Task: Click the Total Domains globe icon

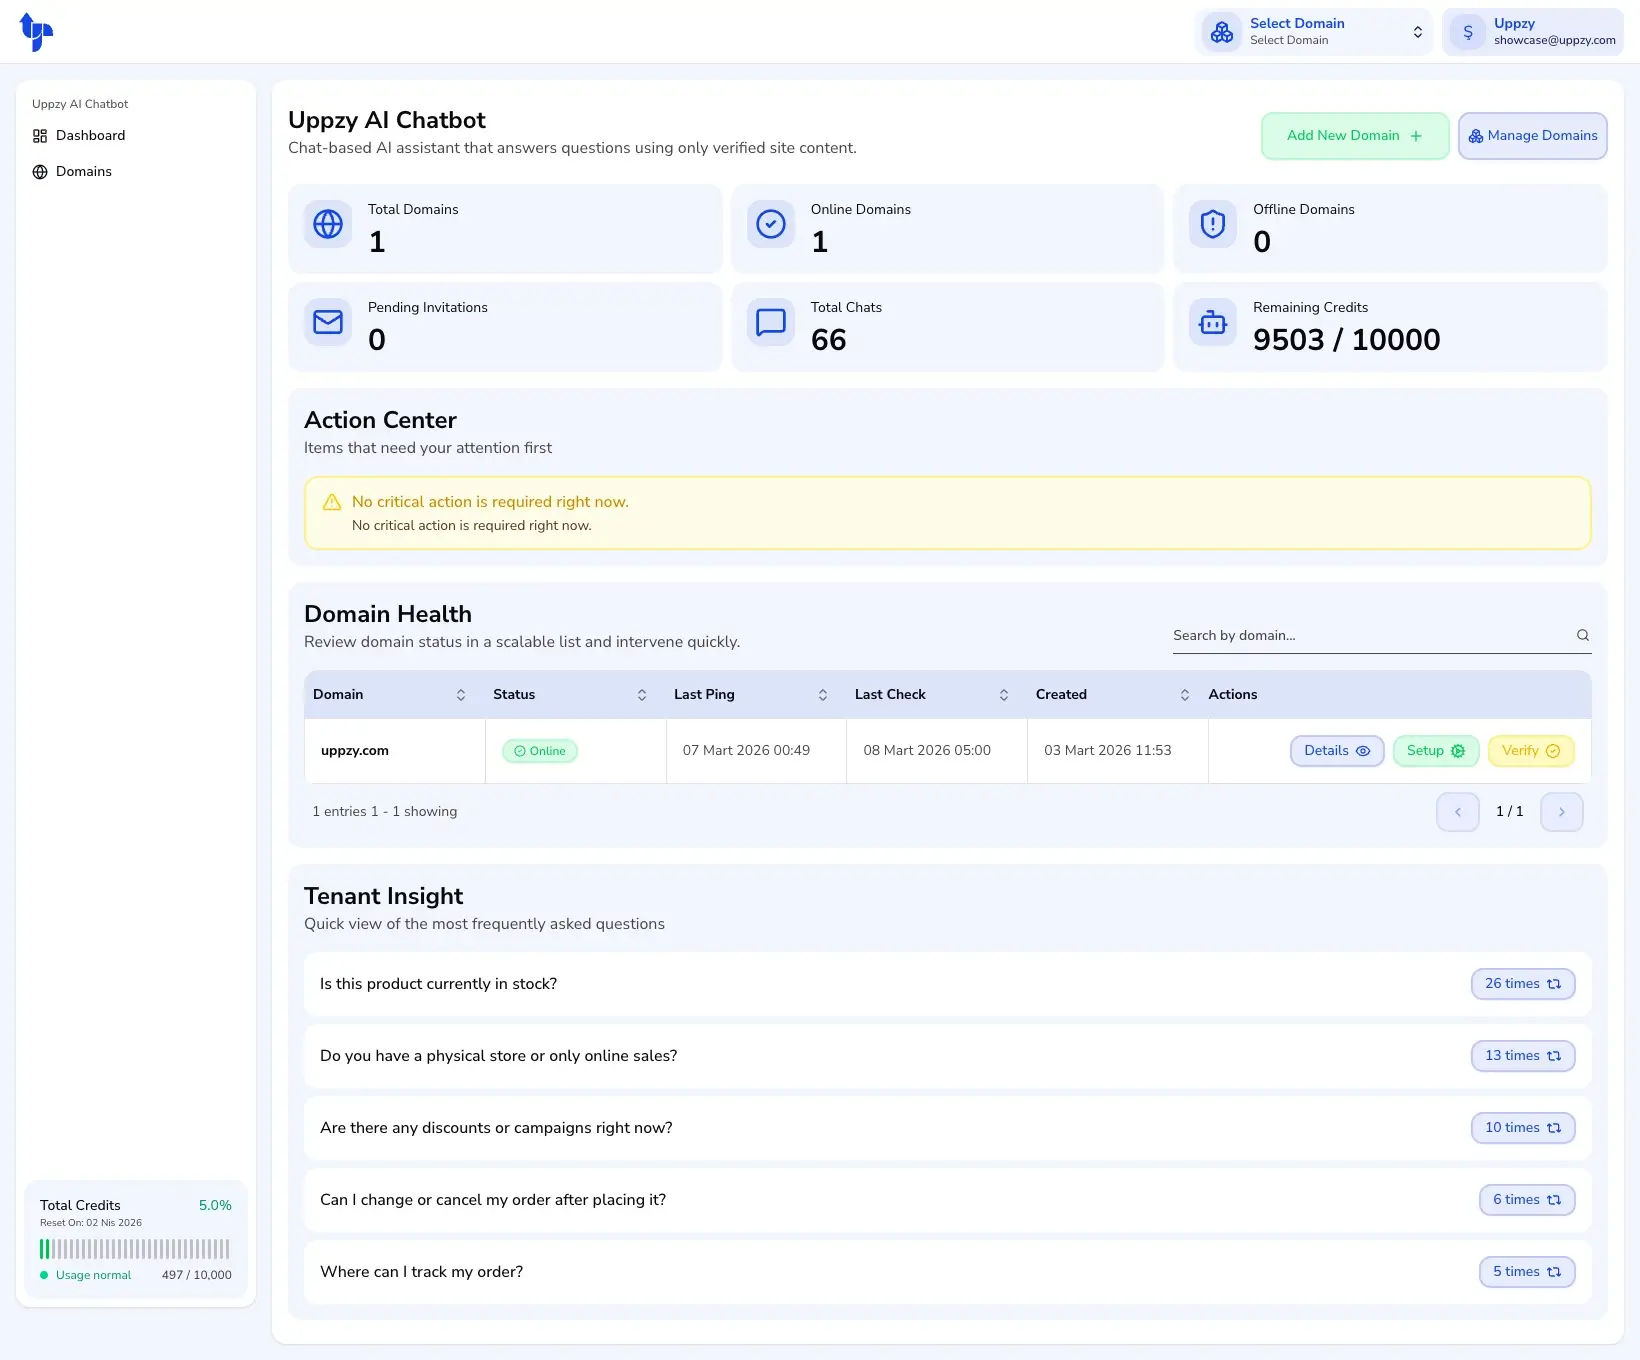Action: click(x=328, y=224)
